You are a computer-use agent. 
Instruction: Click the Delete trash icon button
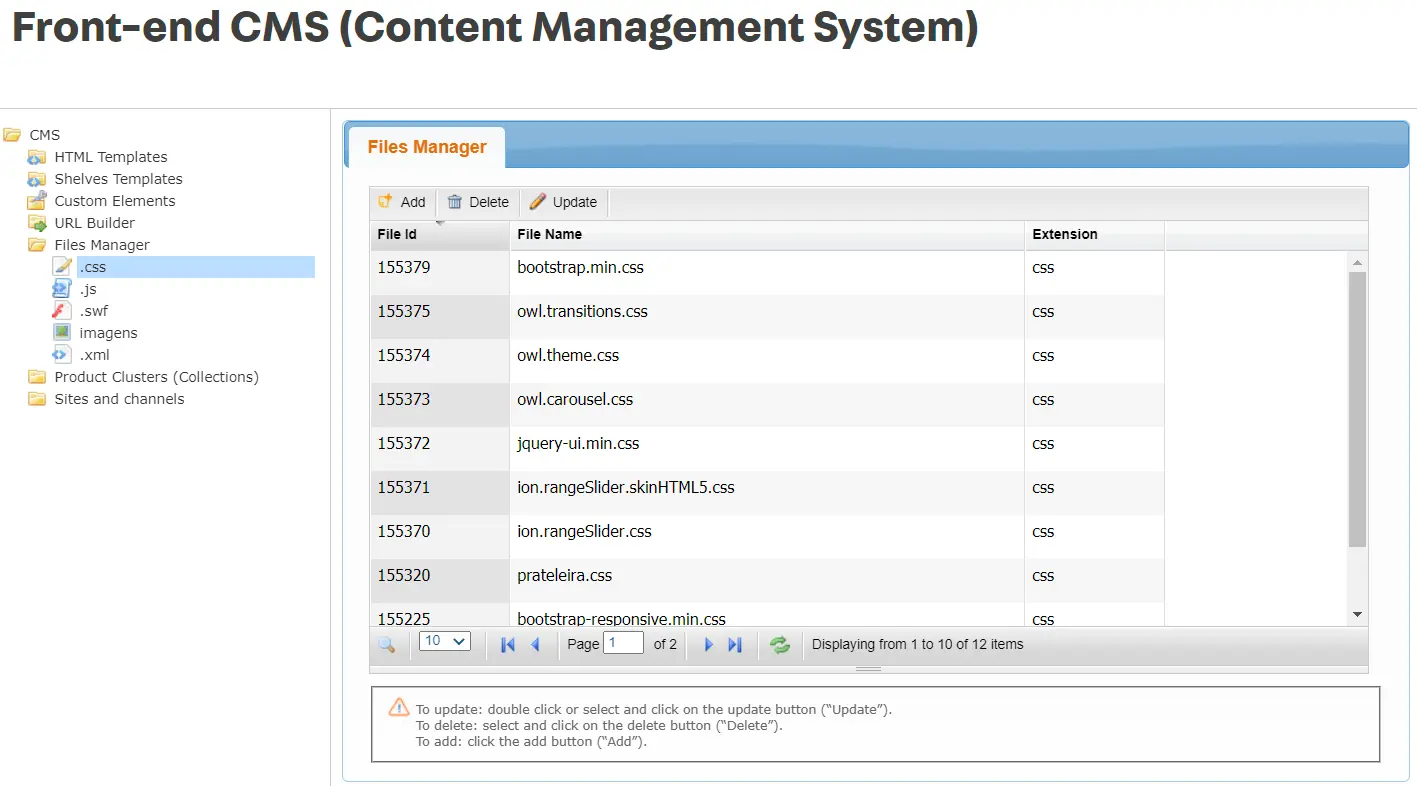tap(478, 202)
